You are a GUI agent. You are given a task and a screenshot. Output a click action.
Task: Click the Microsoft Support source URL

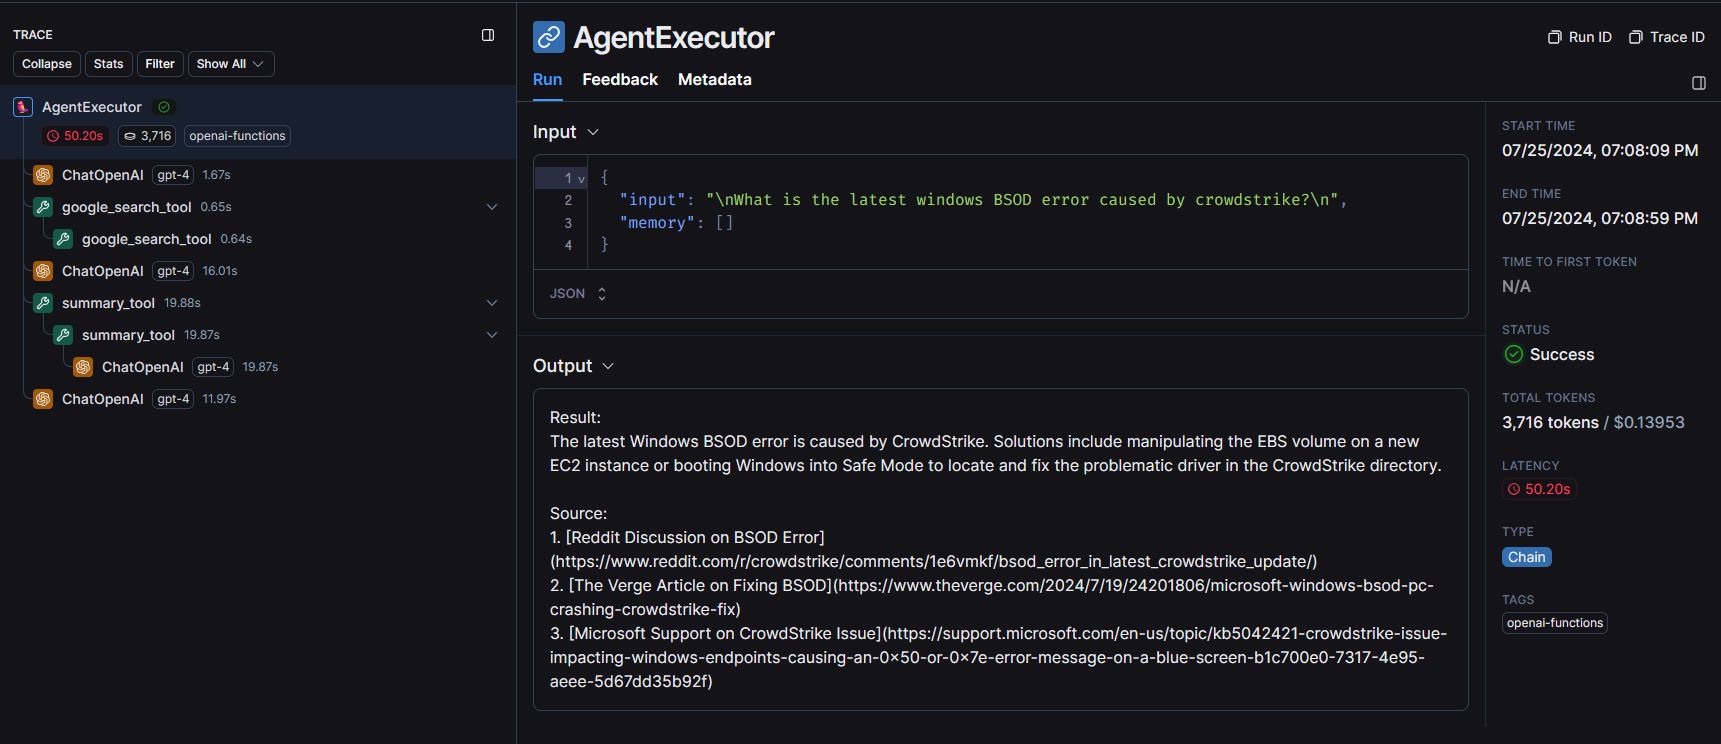point(998,657)
